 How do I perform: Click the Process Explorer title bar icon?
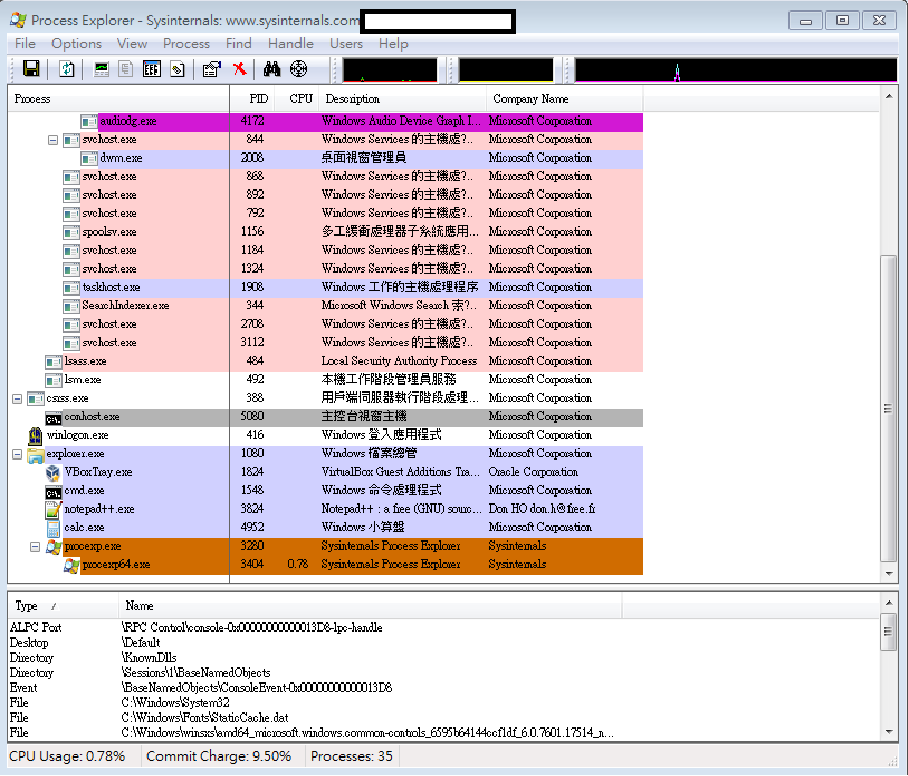[x=18, y=20]
